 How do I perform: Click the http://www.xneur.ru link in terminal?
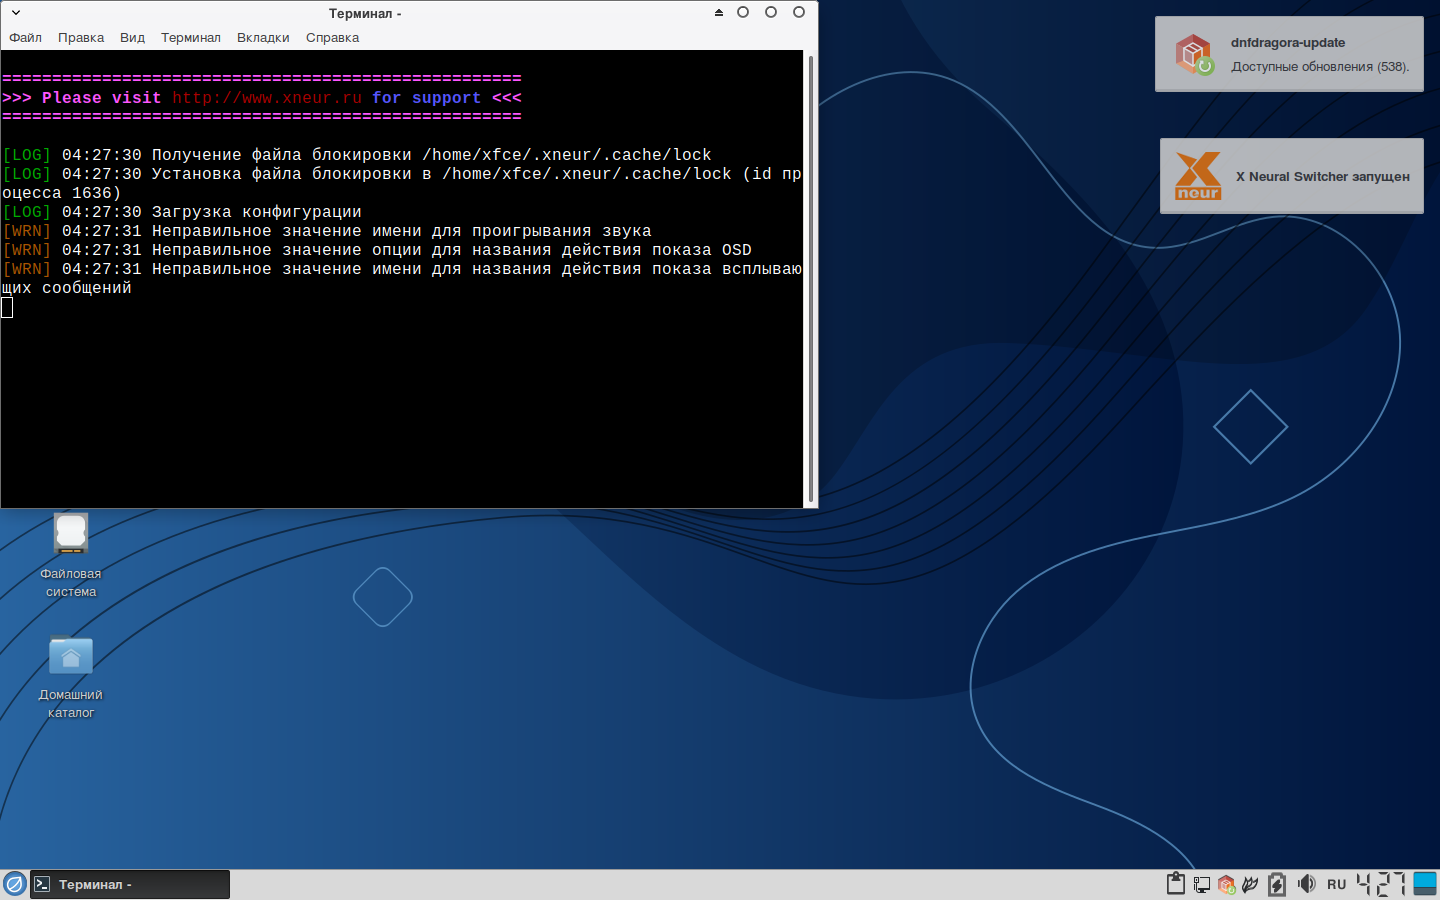267,98
